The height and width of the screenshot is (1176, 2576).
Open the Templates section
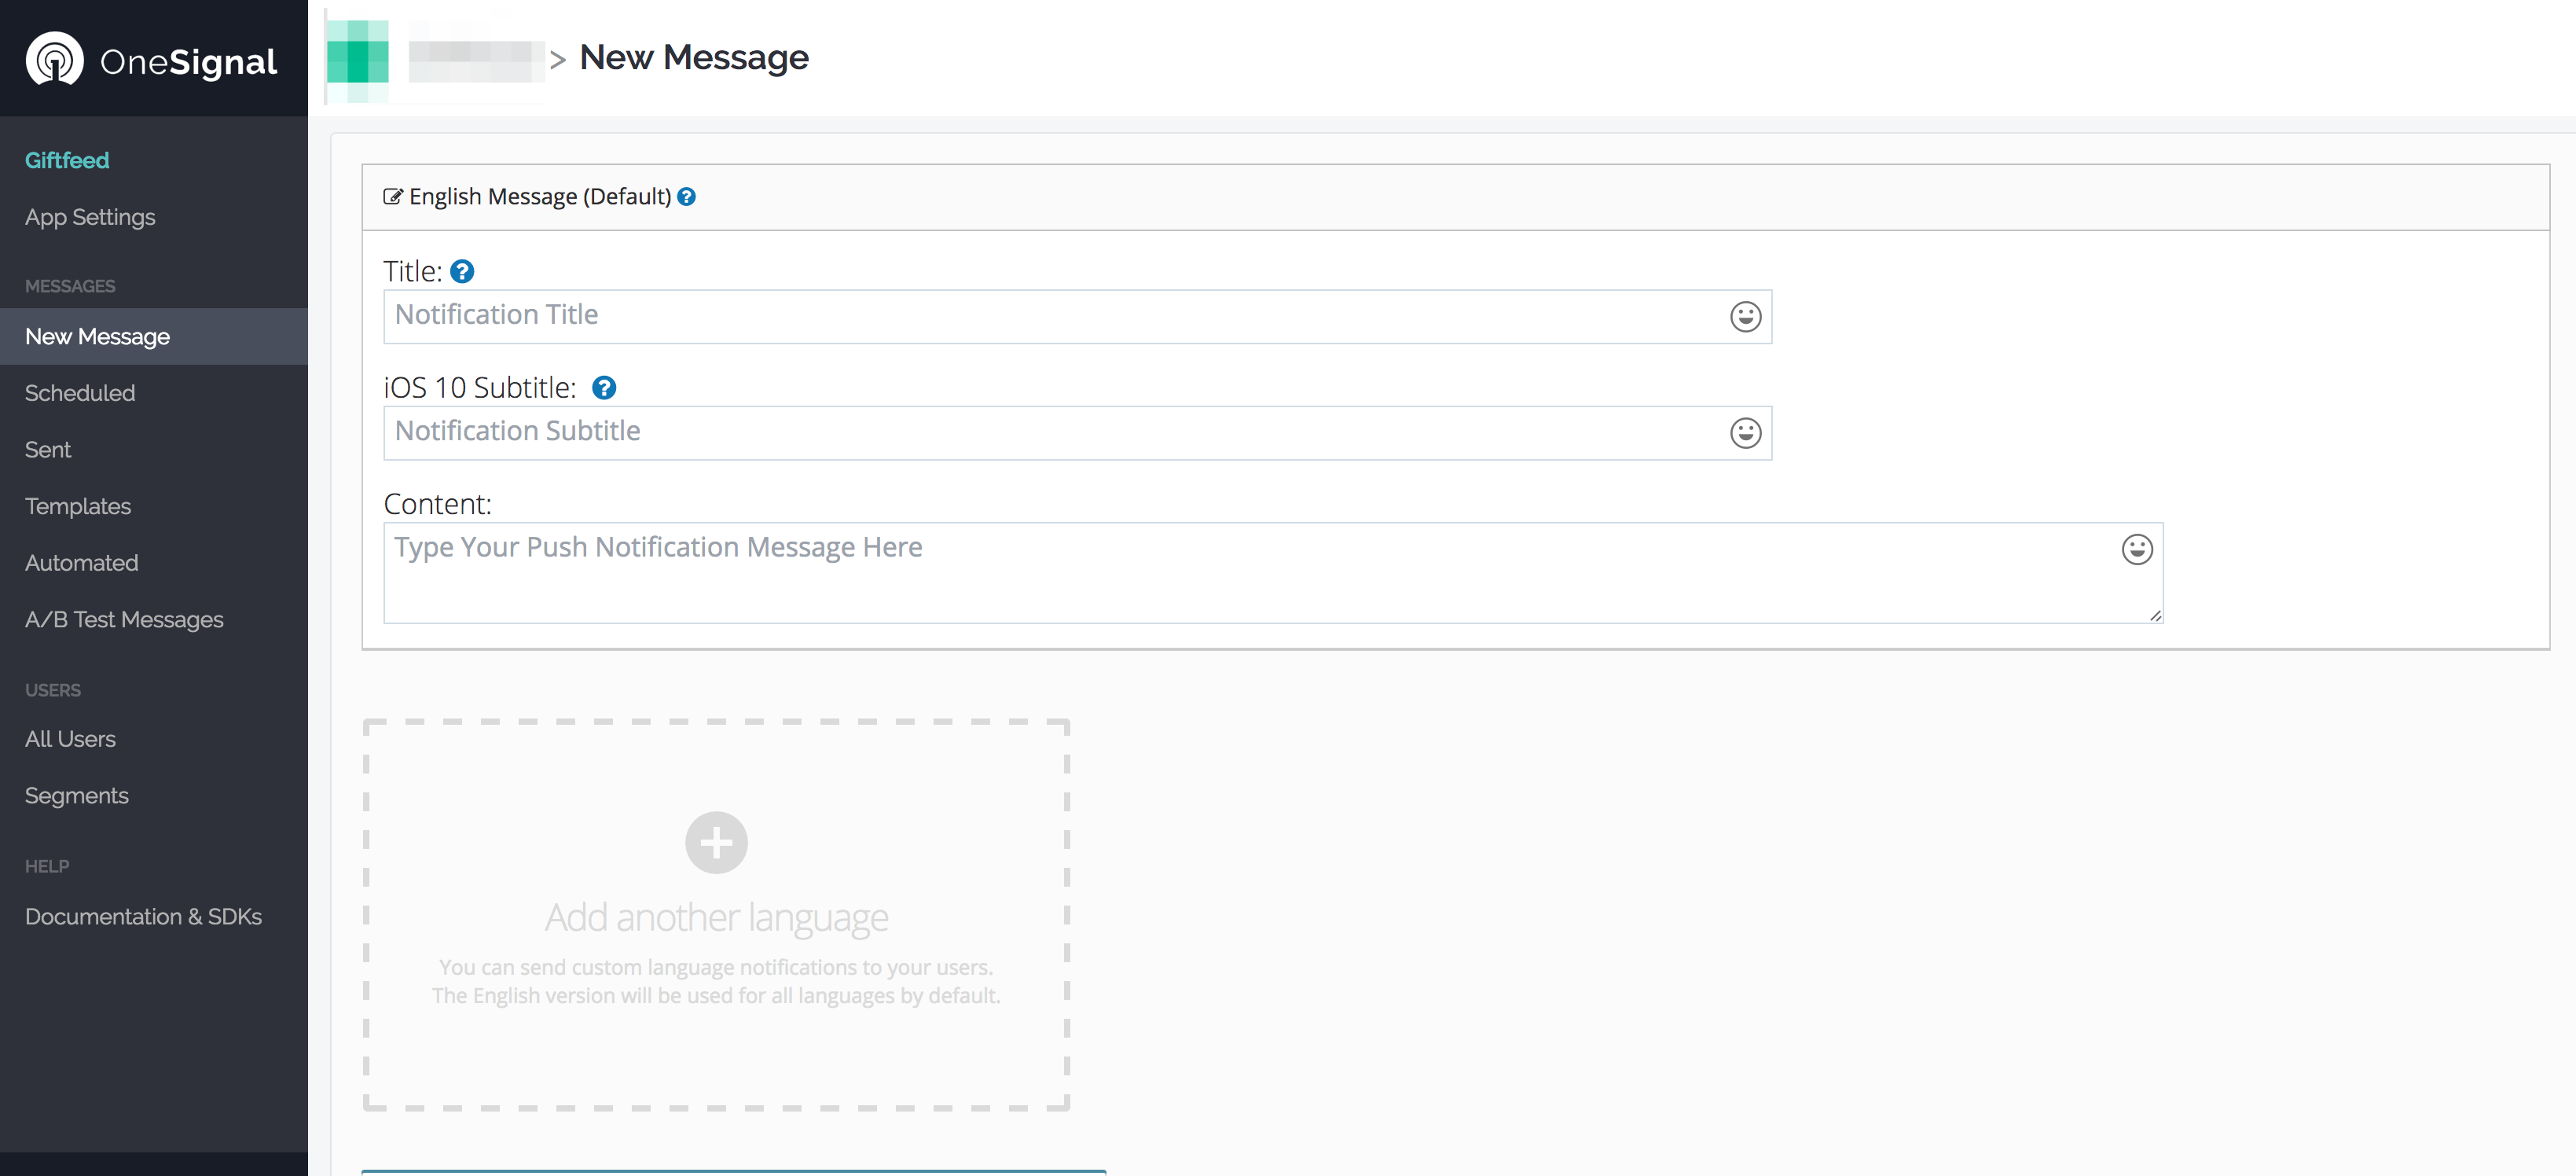pyautogui.click(x=77, y=506)
